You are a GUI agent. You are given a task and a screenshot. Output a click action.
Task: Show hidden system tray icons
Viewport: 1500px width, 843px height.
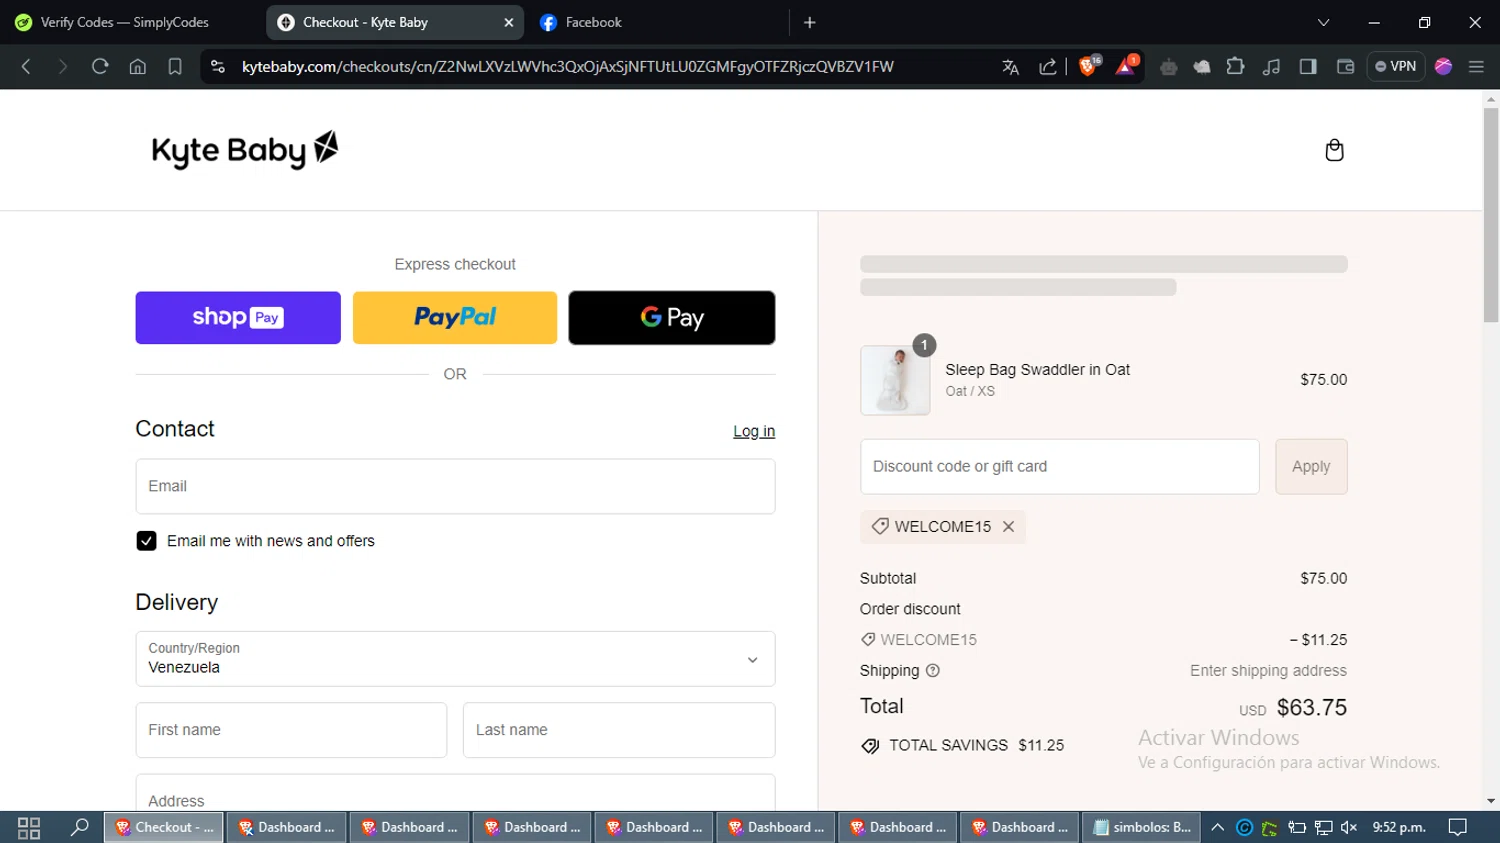1217,827
